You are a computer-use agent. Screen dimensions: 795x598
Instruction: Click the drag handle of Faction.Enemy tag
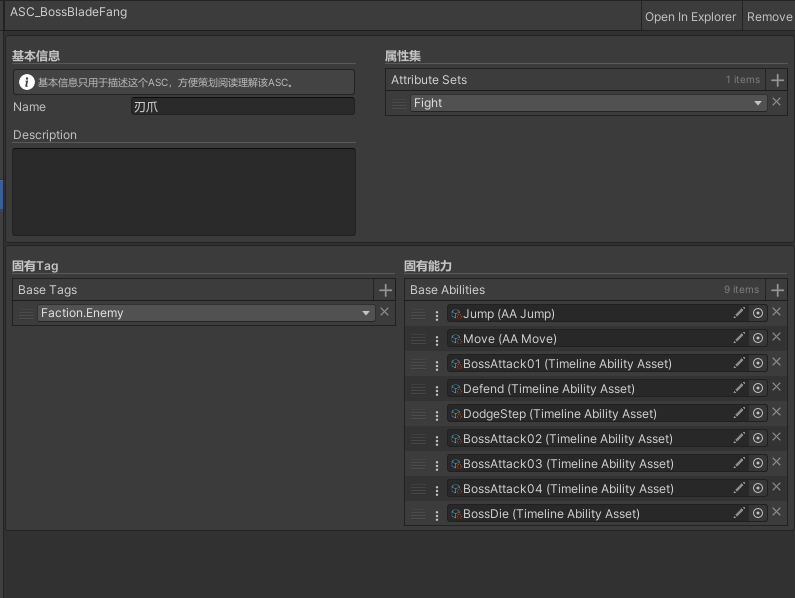point(26,313)
